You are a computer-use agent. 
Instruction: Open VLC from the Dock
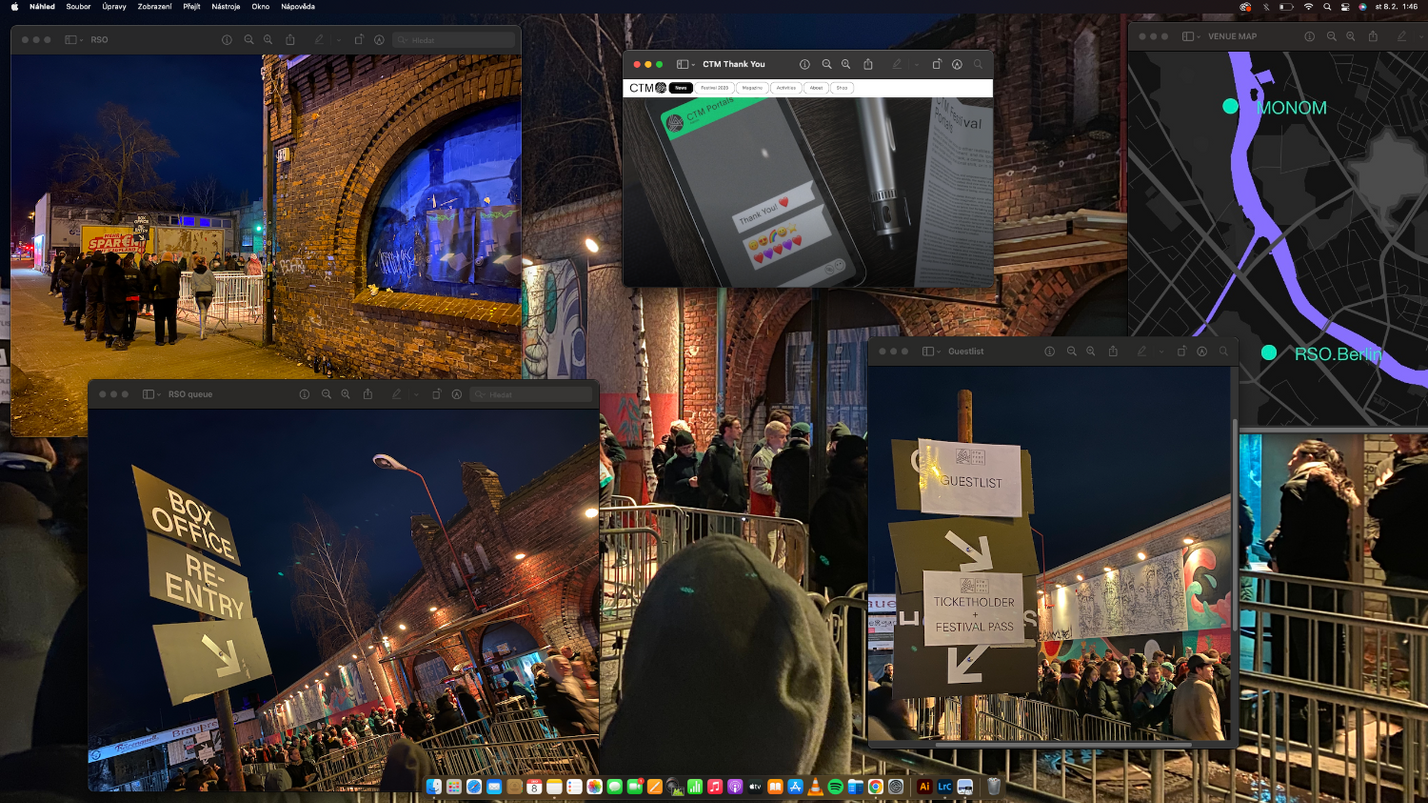click(815, 787)
